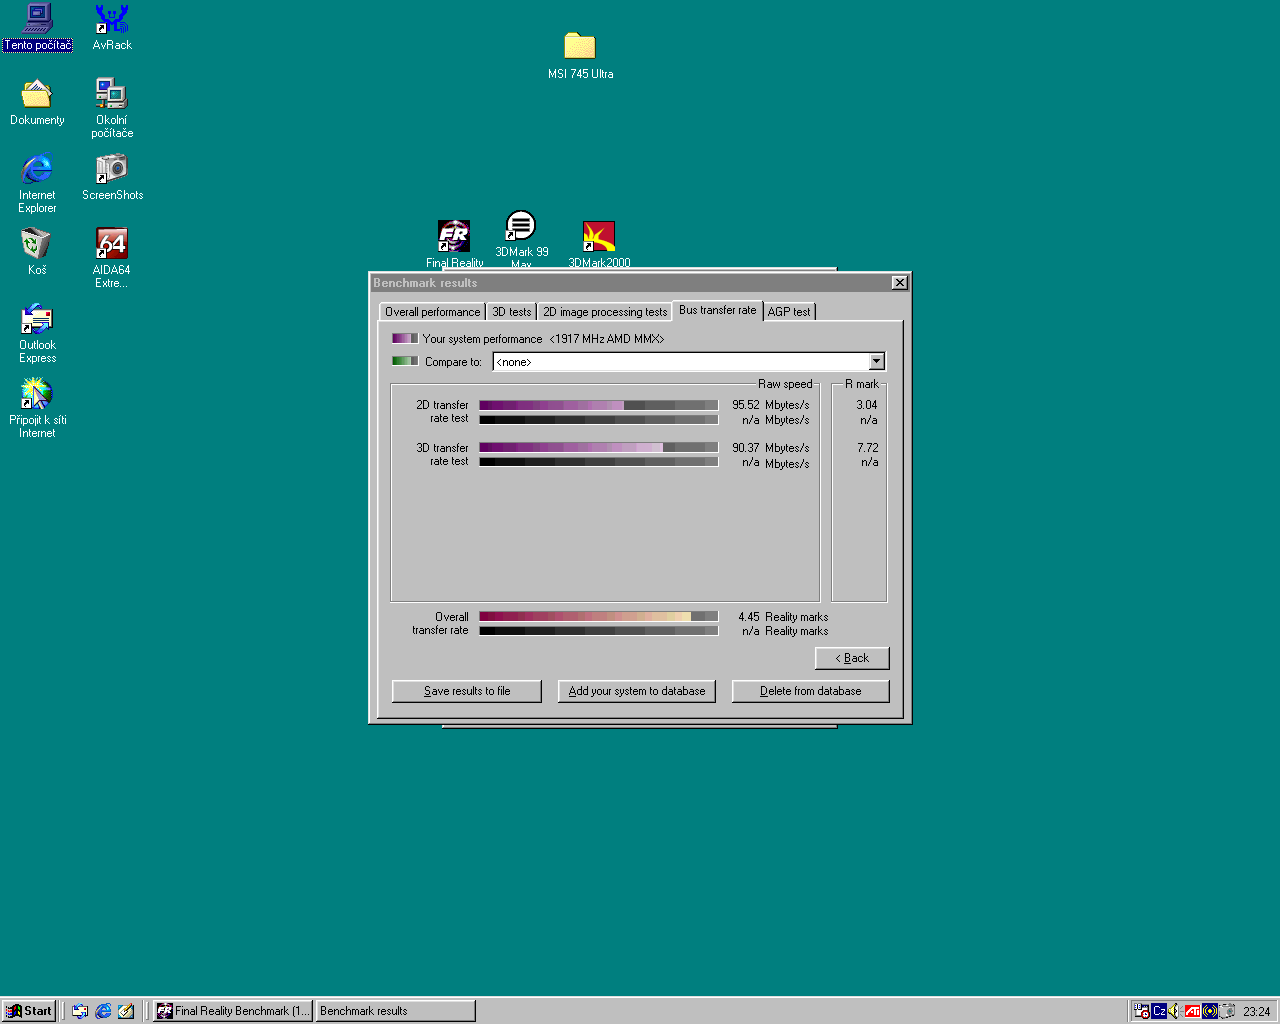1280x1024 pixels.
Task: Open the ScreenShots folder shortcut
Action: [x=111, y=169]
